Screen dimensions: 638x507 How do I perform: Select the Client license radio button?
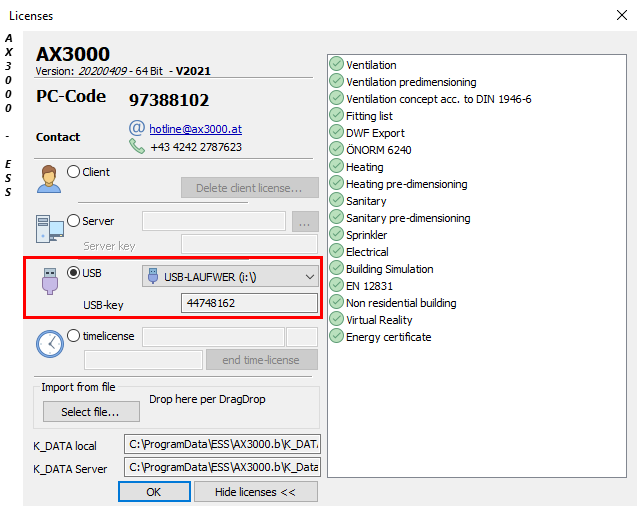74,171
